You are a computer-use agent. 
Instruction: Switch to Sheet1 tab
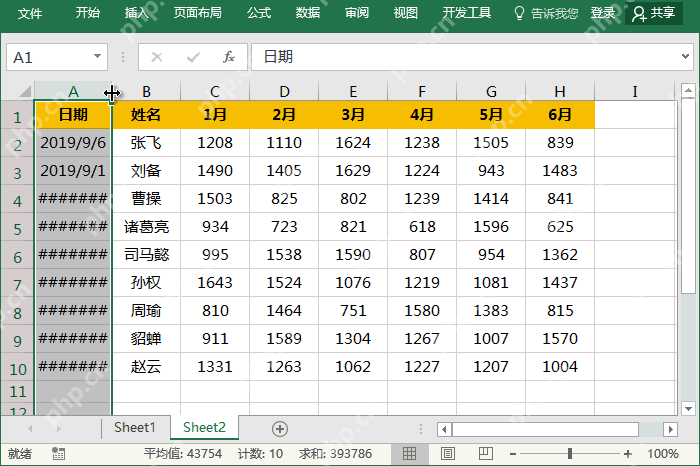point(135,428)
